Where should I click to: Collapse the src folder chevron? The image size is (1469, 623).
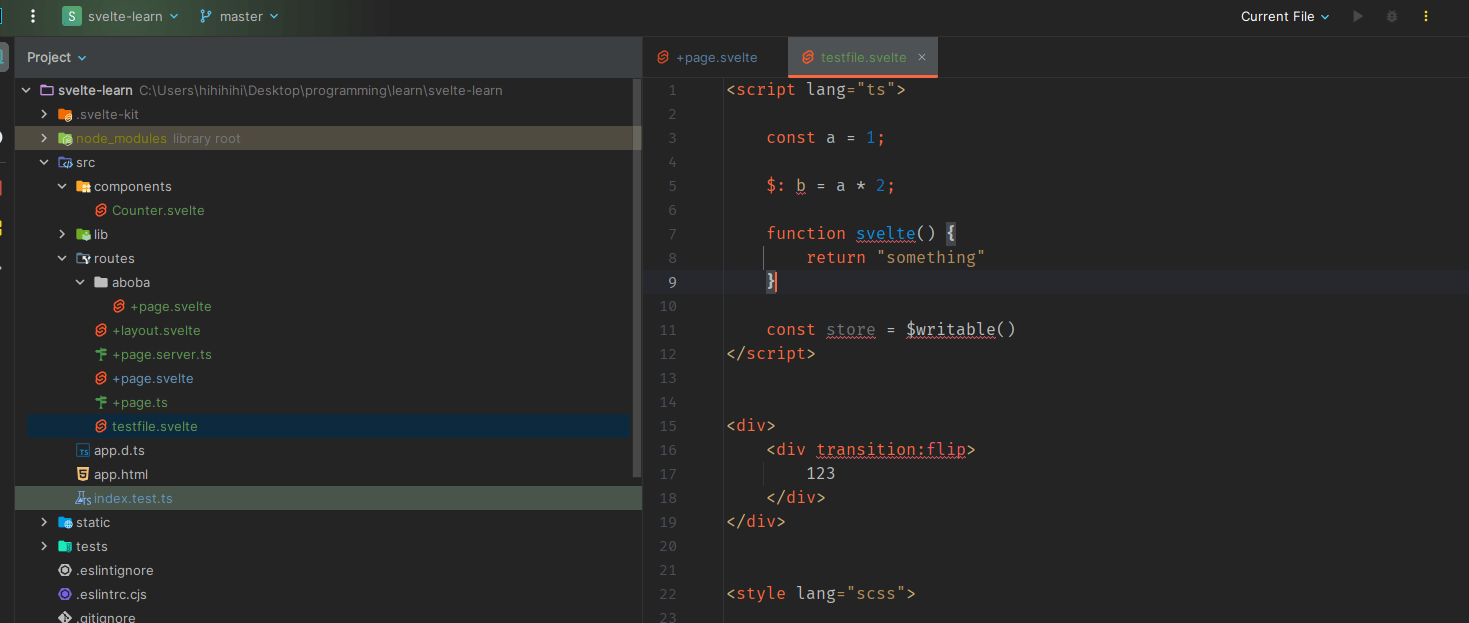pyautogui.click(x=44, y=162)
